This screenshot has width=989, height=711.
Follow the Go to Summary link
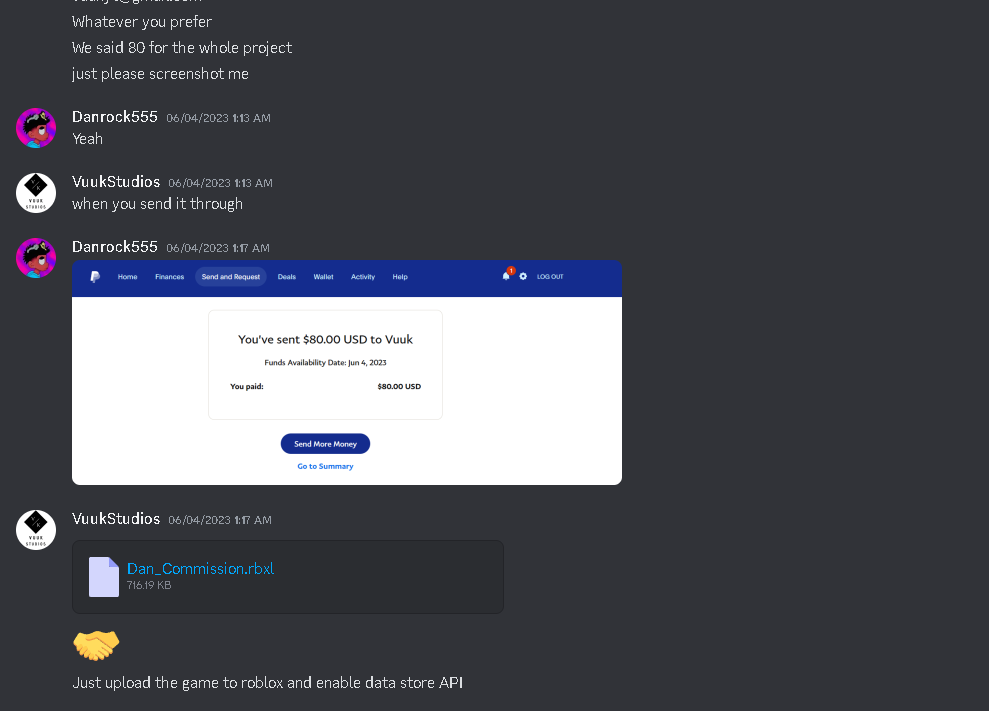325,466
